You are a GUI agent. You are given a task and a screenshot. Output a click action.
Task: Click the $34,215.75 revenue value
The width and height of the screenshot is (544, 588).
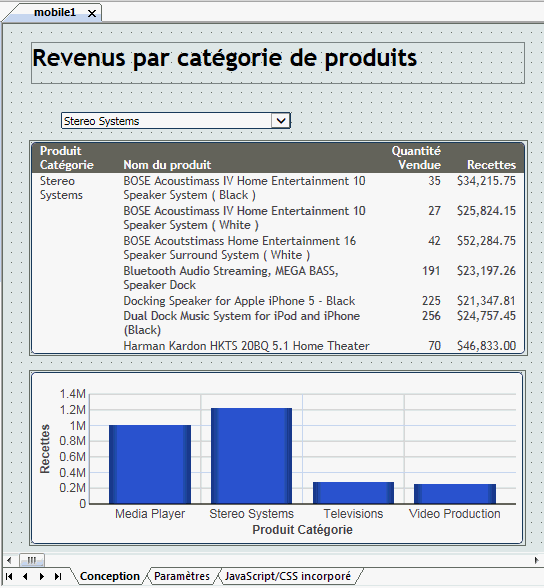(486, 181)
